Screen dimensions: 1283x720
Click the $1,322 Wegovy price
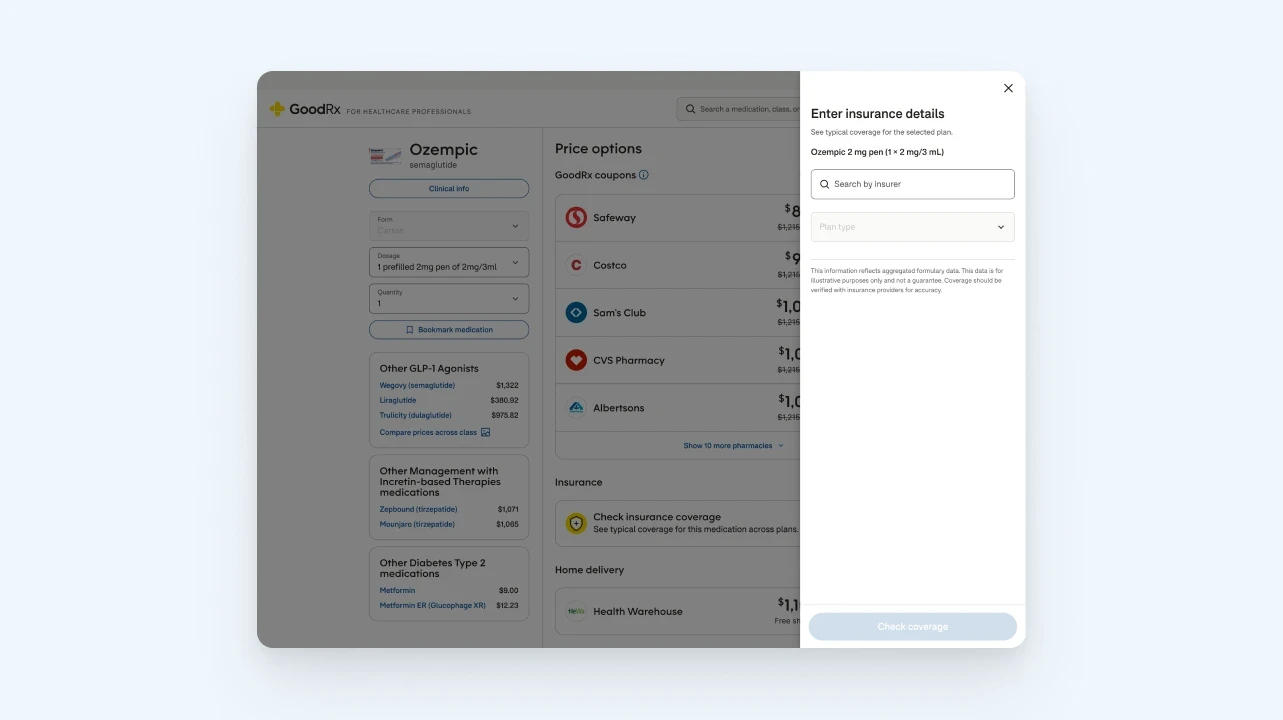[x=507, y=385]
